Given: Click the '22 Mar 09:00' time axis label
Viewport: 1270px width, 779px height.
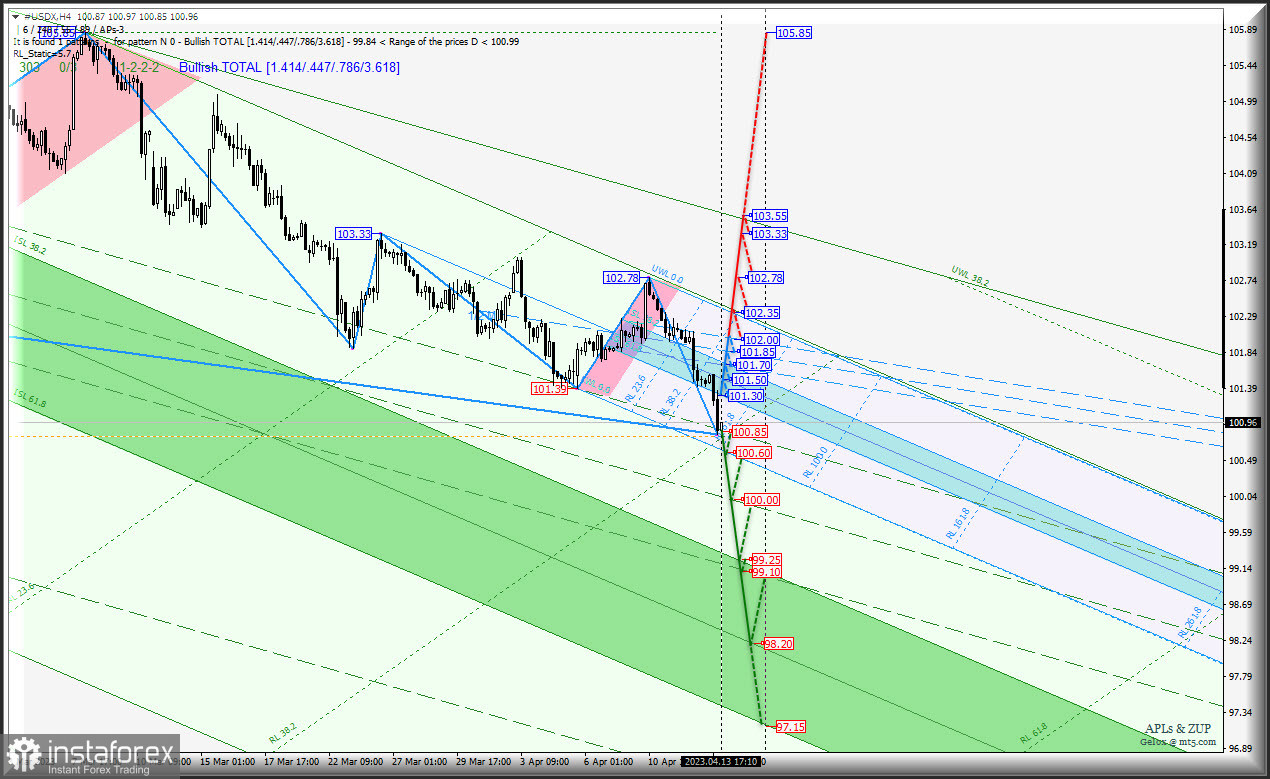Looking at the screenshot, I should (x=356, y=762).
